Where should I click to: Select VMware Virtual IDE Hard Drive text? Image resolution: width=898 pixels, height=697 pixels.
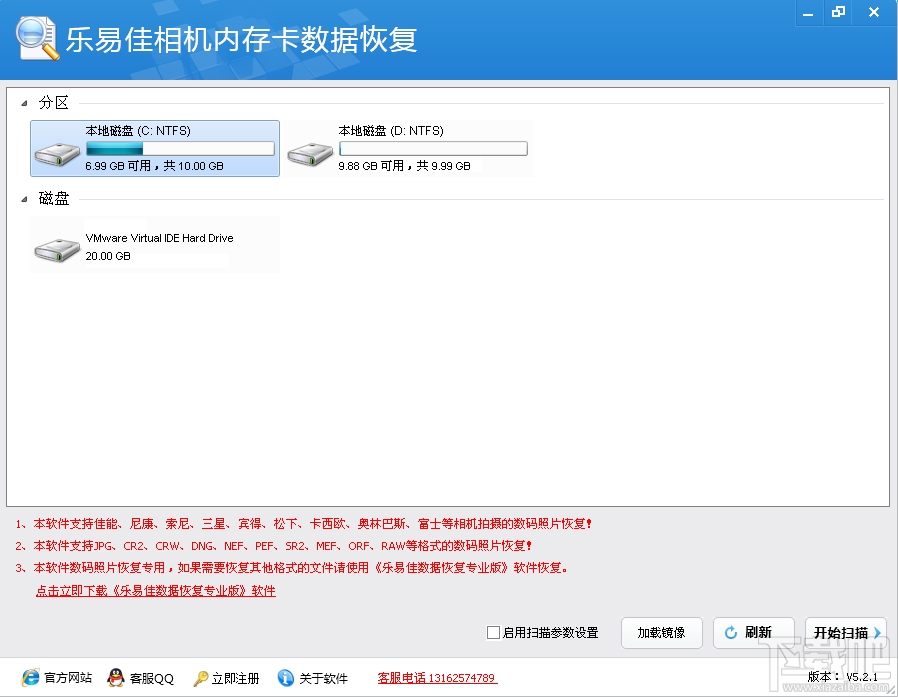[x=159, y=238]
